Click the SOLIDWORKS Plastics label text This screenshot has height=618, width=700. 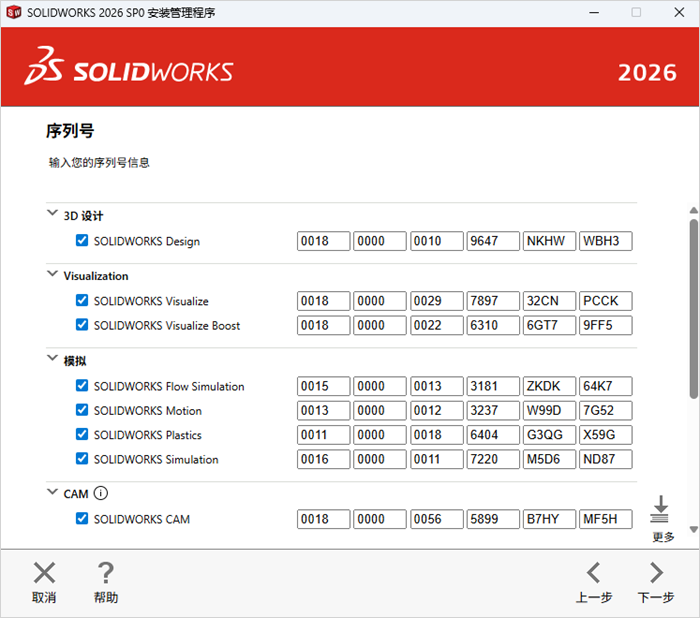[x=148, y=435]
